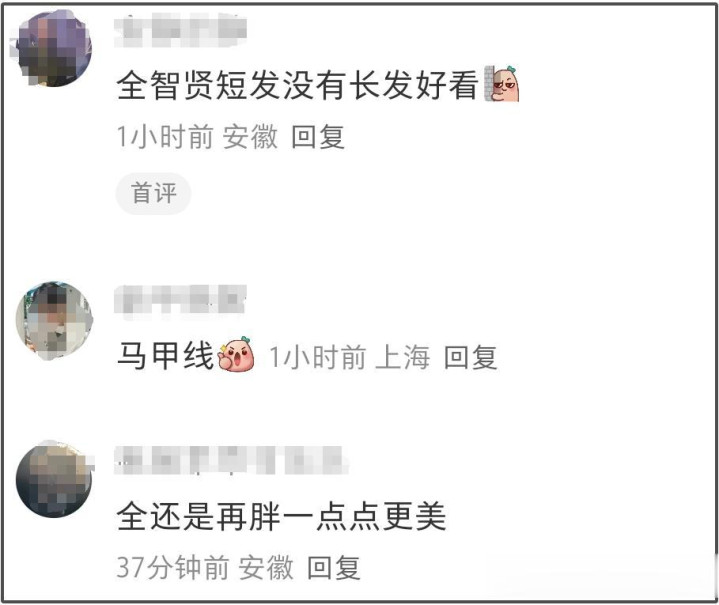719x605 pixels.
Task: Open blurred username above 马甲线 comment
Action: pyautogui.click(x=180, y=299)
